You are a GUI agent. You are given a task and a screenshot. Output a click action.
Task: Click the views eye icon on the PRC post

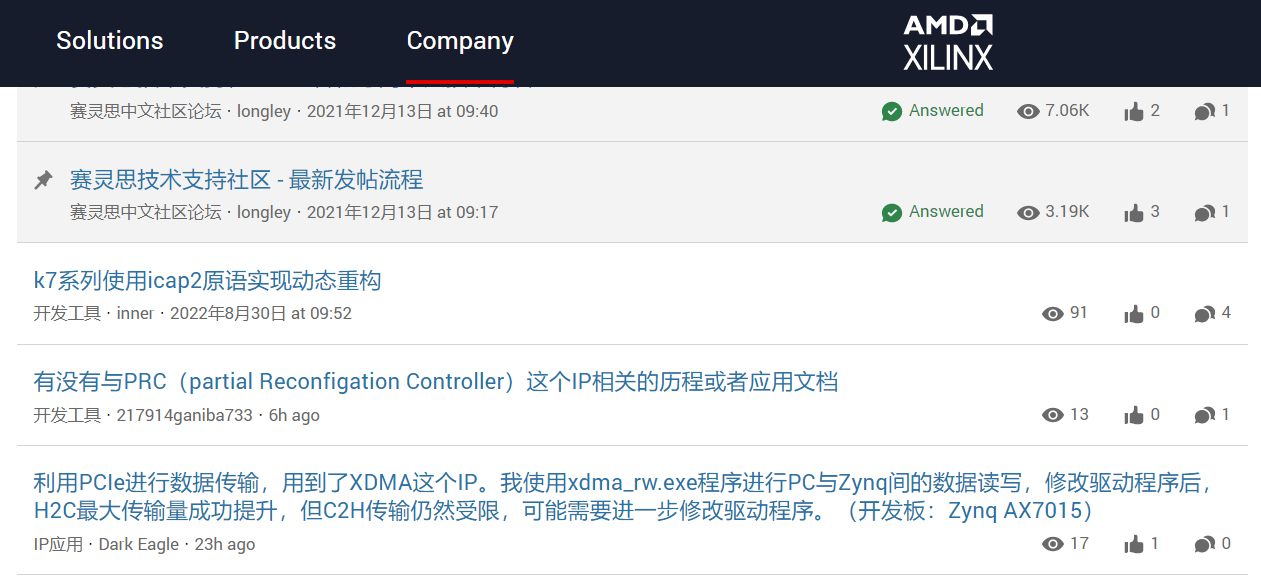(x=1052, y=415)
